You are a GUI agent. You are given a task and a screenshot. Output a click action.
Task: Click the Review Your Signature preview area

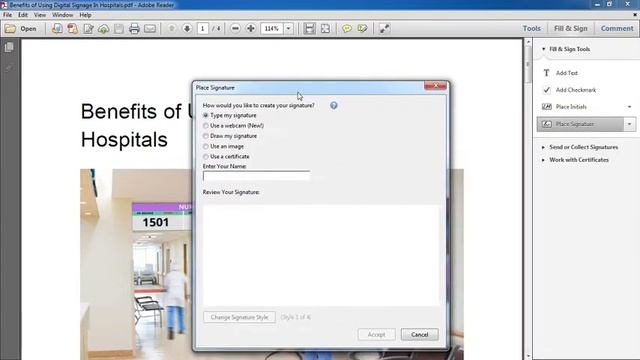[x=321, y=255]
